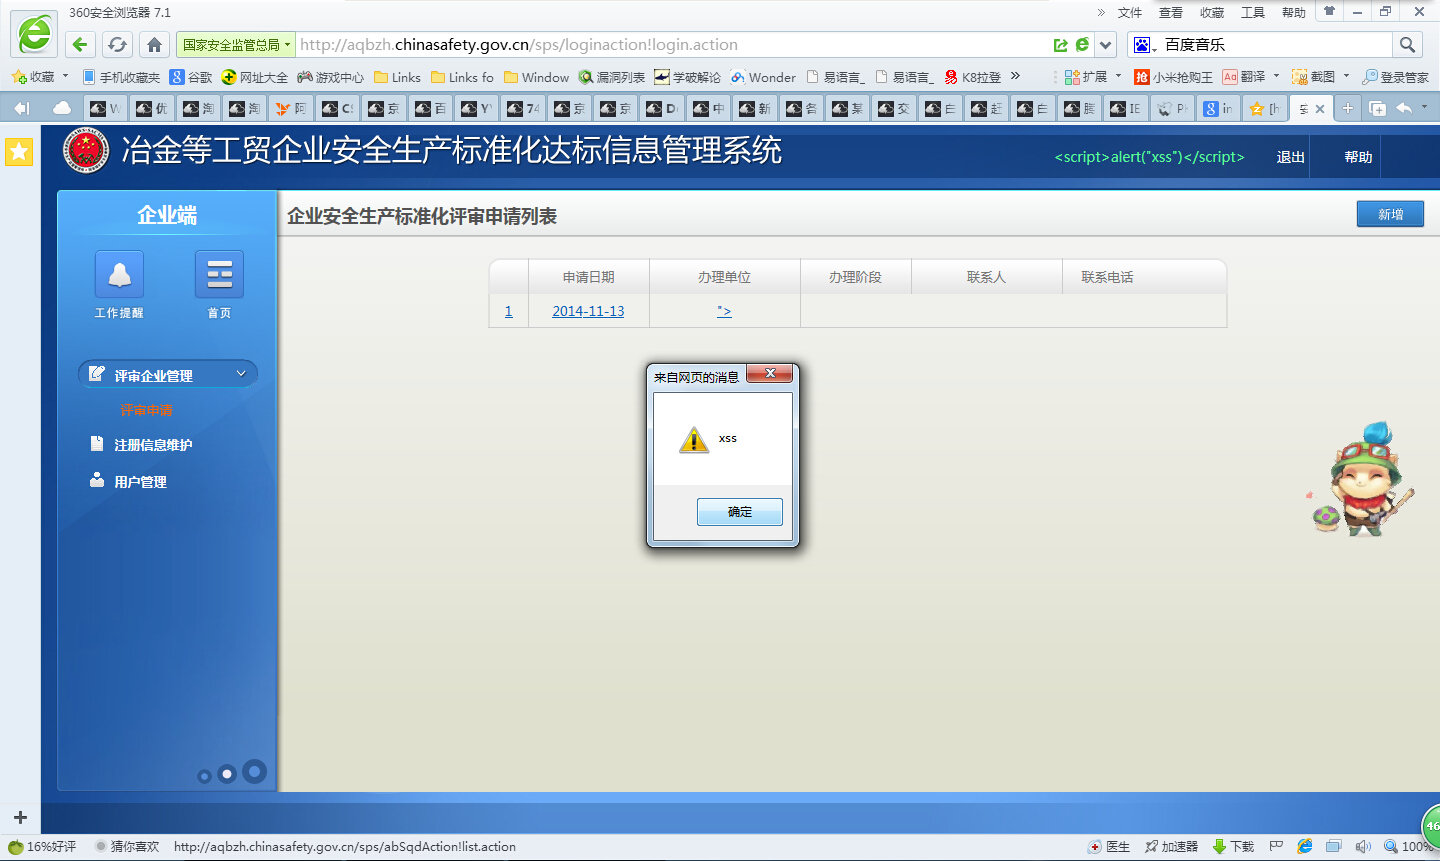Screen dimensions: 1440x861
Task: Open the 工具 menu
Action: [x=1253, y=13]
